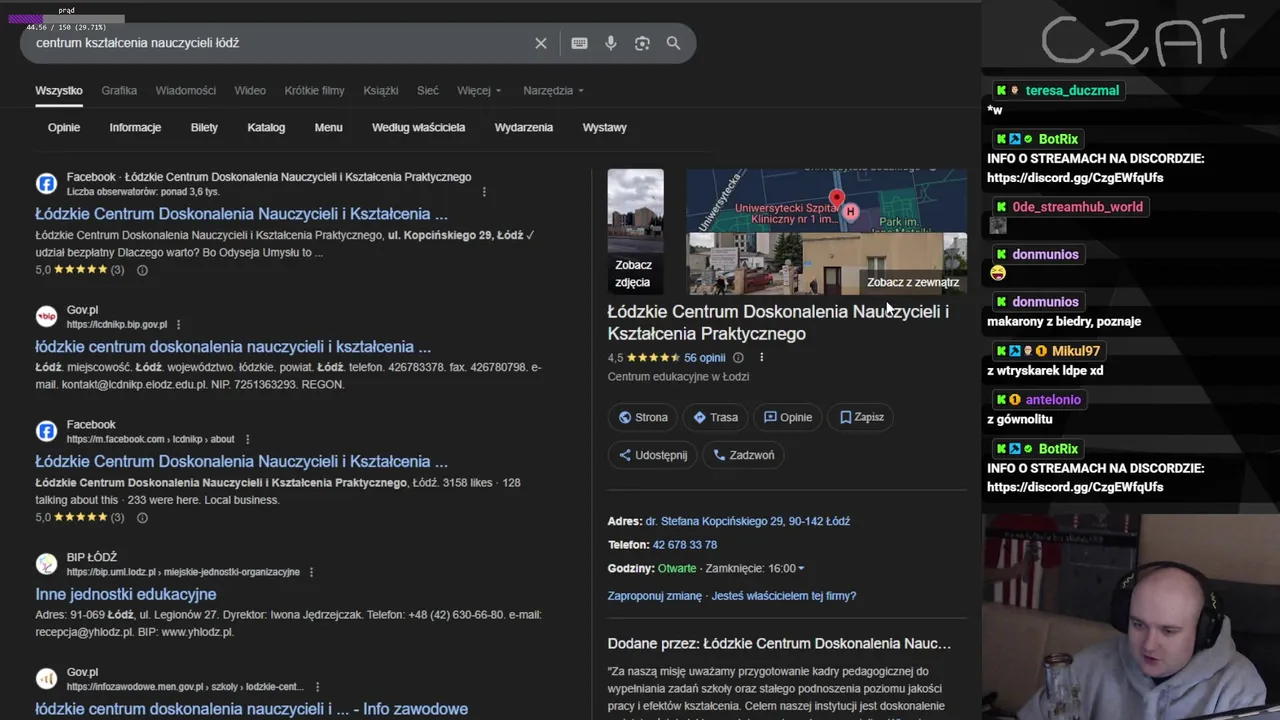Viewport: 1280px width, 720px height.
Task: Switch to Wiadomości search tab
Action: pyautogui.click(x=185, y=90)
